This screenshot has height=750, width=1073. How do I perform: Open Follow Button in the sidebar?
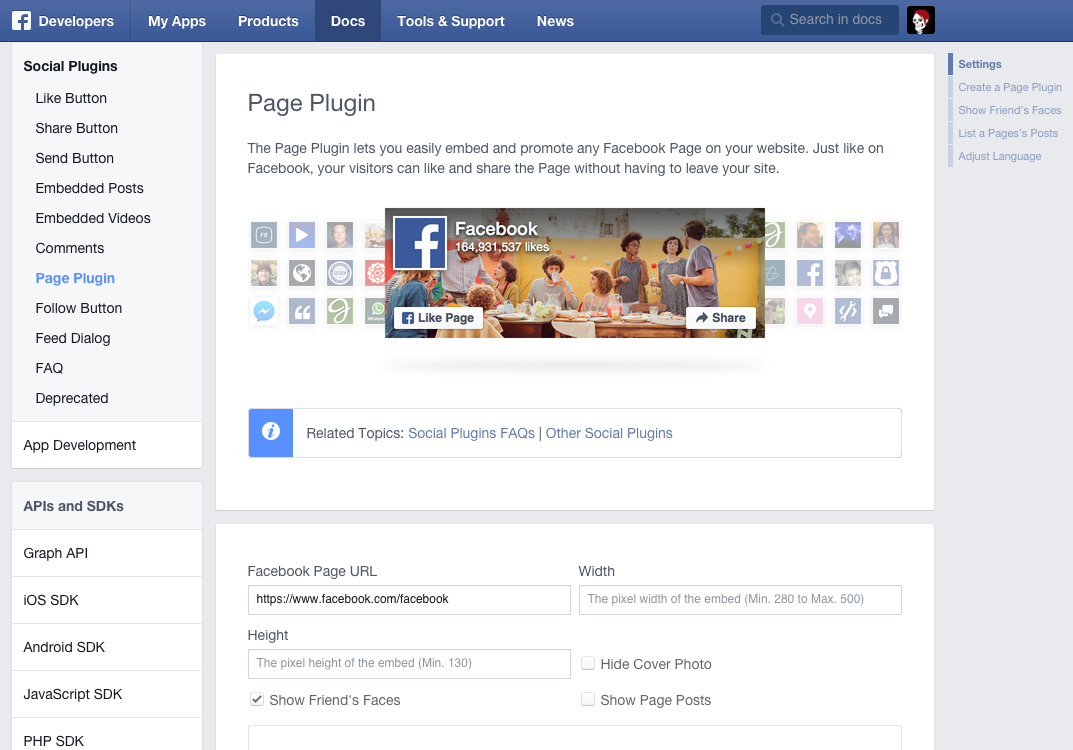[79, 309]
